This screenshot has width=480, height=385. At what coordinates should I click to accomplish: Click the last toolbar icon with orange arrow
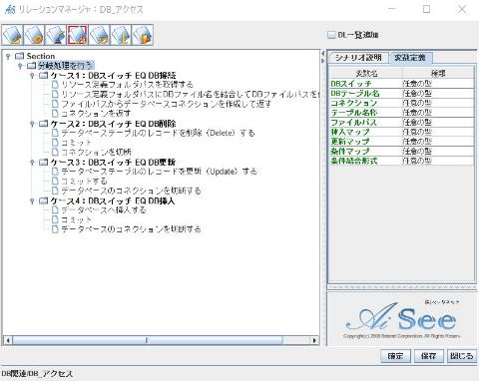point(142,35)
